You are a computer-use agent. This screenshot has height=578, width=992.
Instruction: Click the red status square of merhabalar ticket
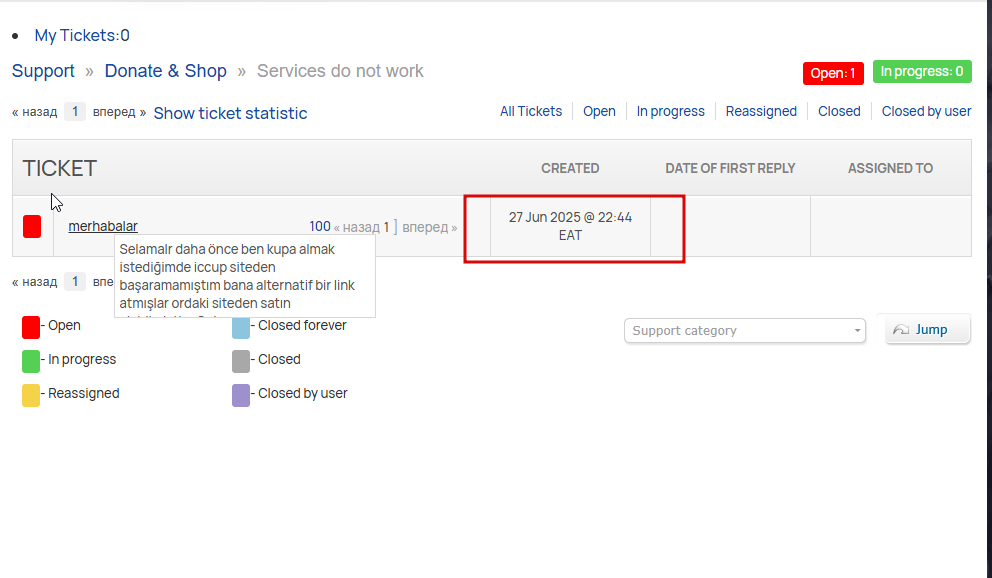(32, 226)
